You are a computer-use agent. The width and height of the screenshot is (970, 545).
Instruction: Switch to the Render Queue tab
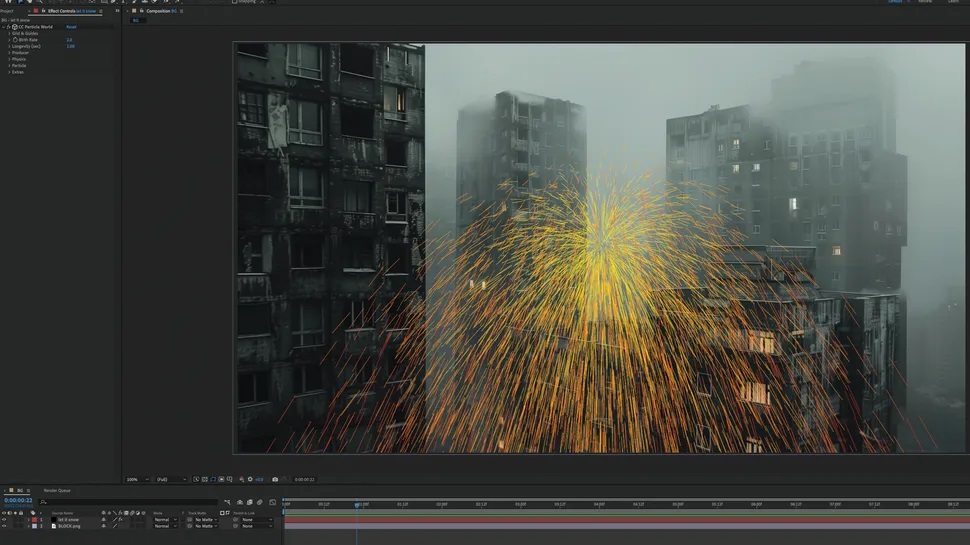click(57, 491)
